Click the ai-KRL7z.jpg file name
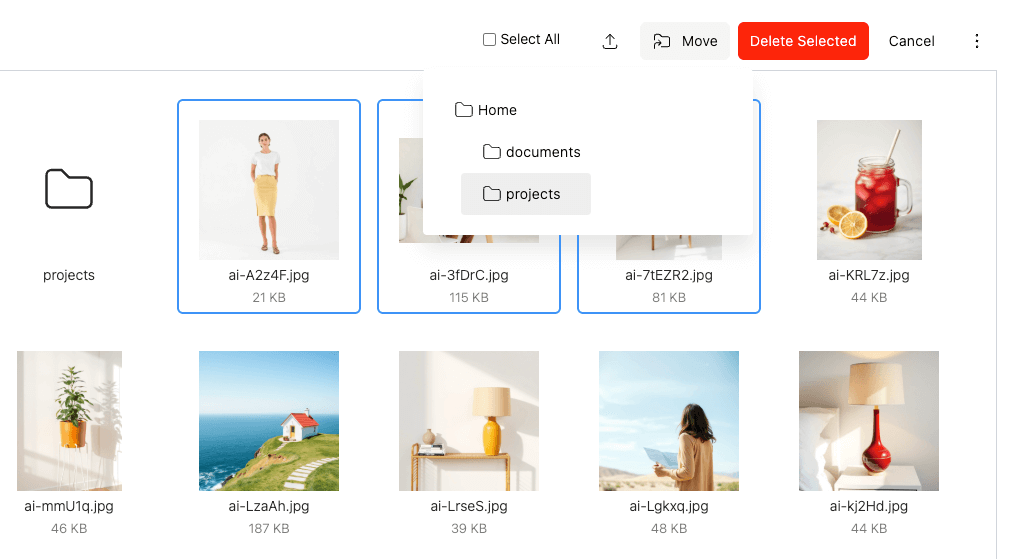 (869, 275)
